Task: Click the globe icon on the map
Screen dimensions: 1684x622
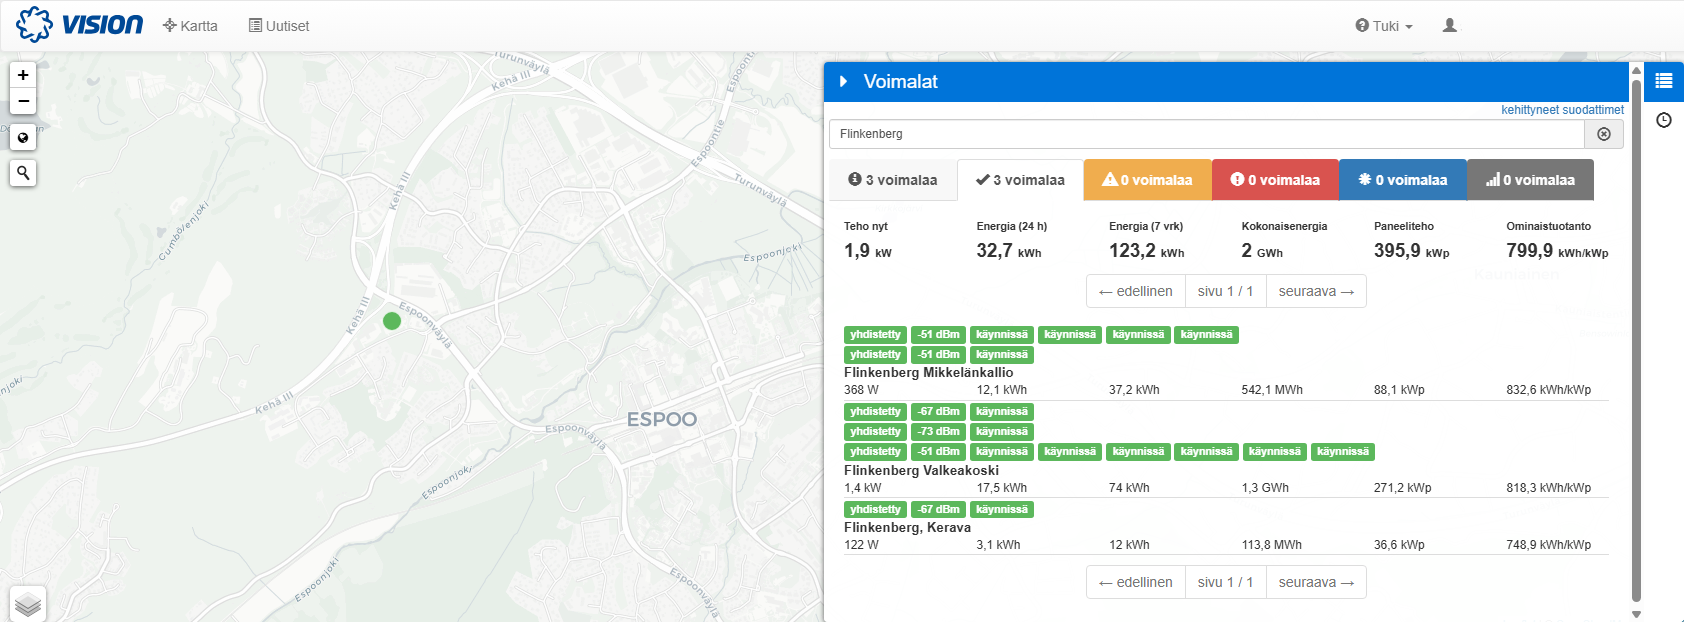Action: click(x=23, y=138)
